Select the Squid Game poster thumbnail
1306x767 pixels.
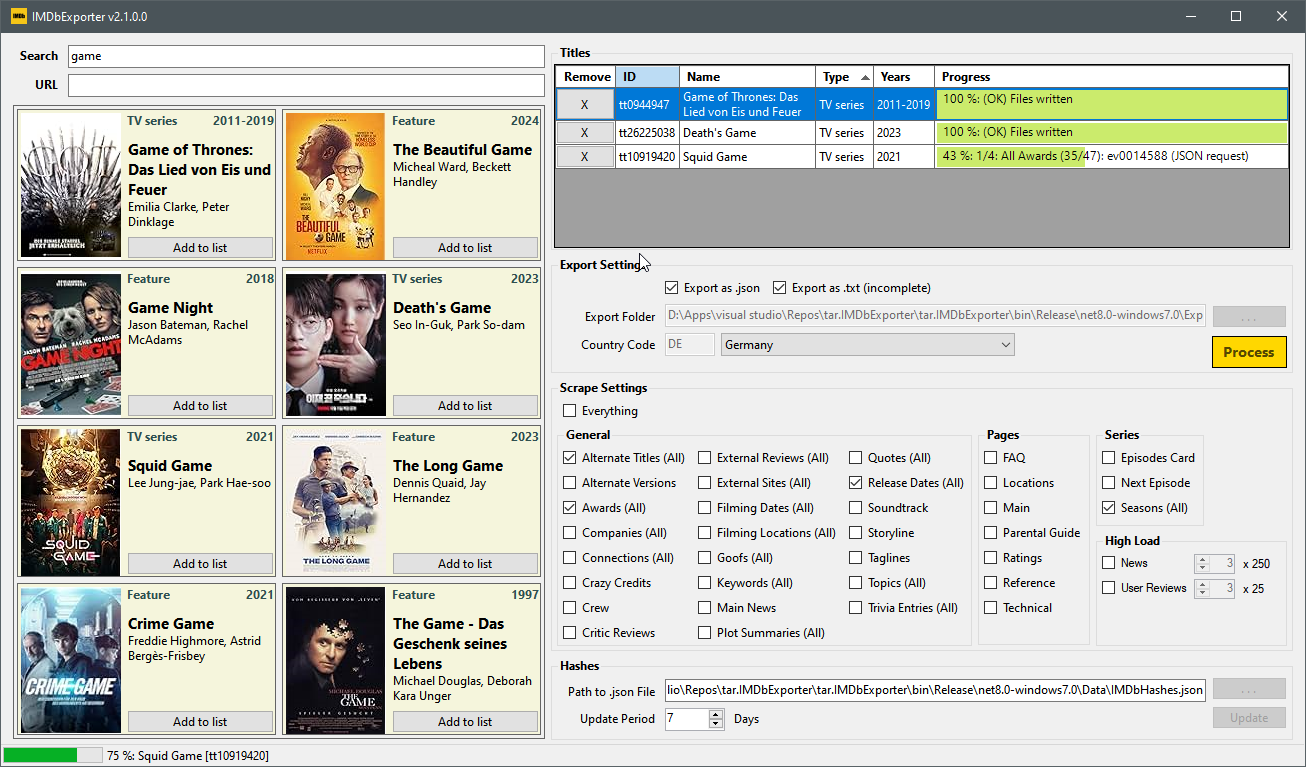pyautogui.click(x=70, y=501)
